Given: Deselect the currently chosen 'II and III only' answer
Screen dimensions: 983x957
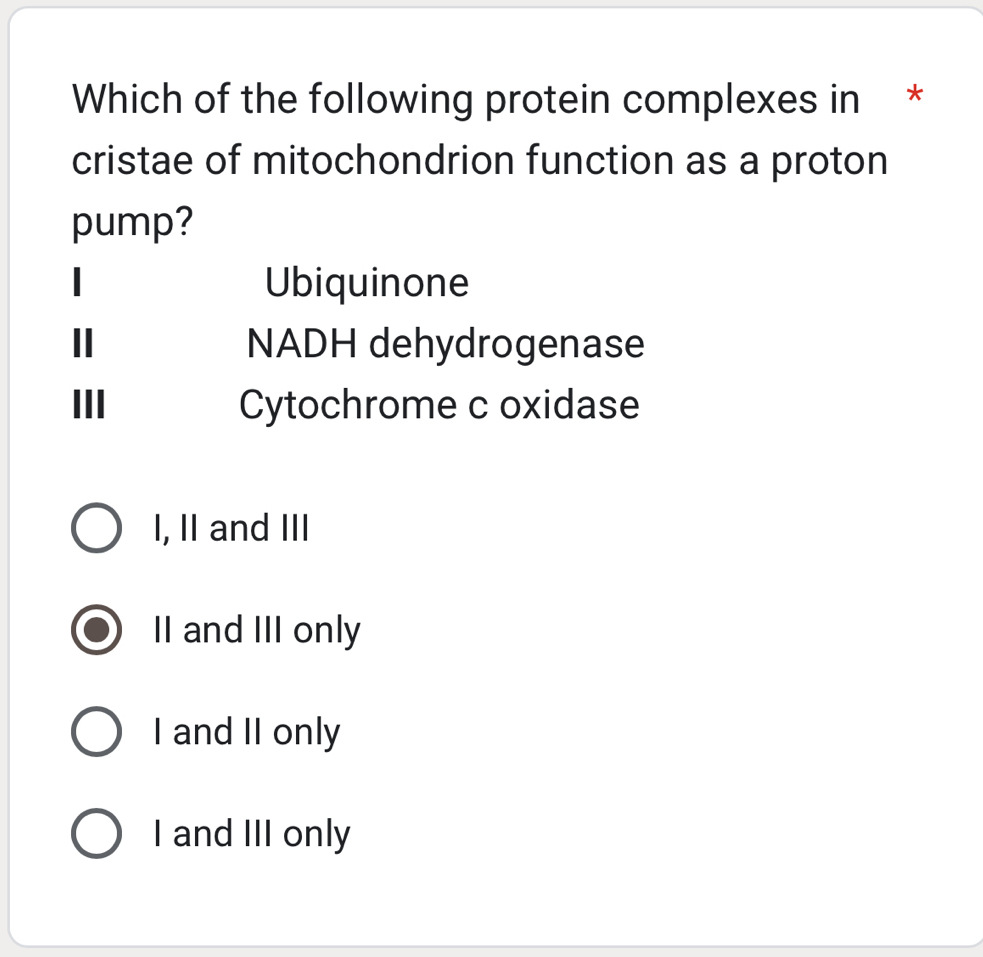Looking at the screenshot, I should point(97,630).
